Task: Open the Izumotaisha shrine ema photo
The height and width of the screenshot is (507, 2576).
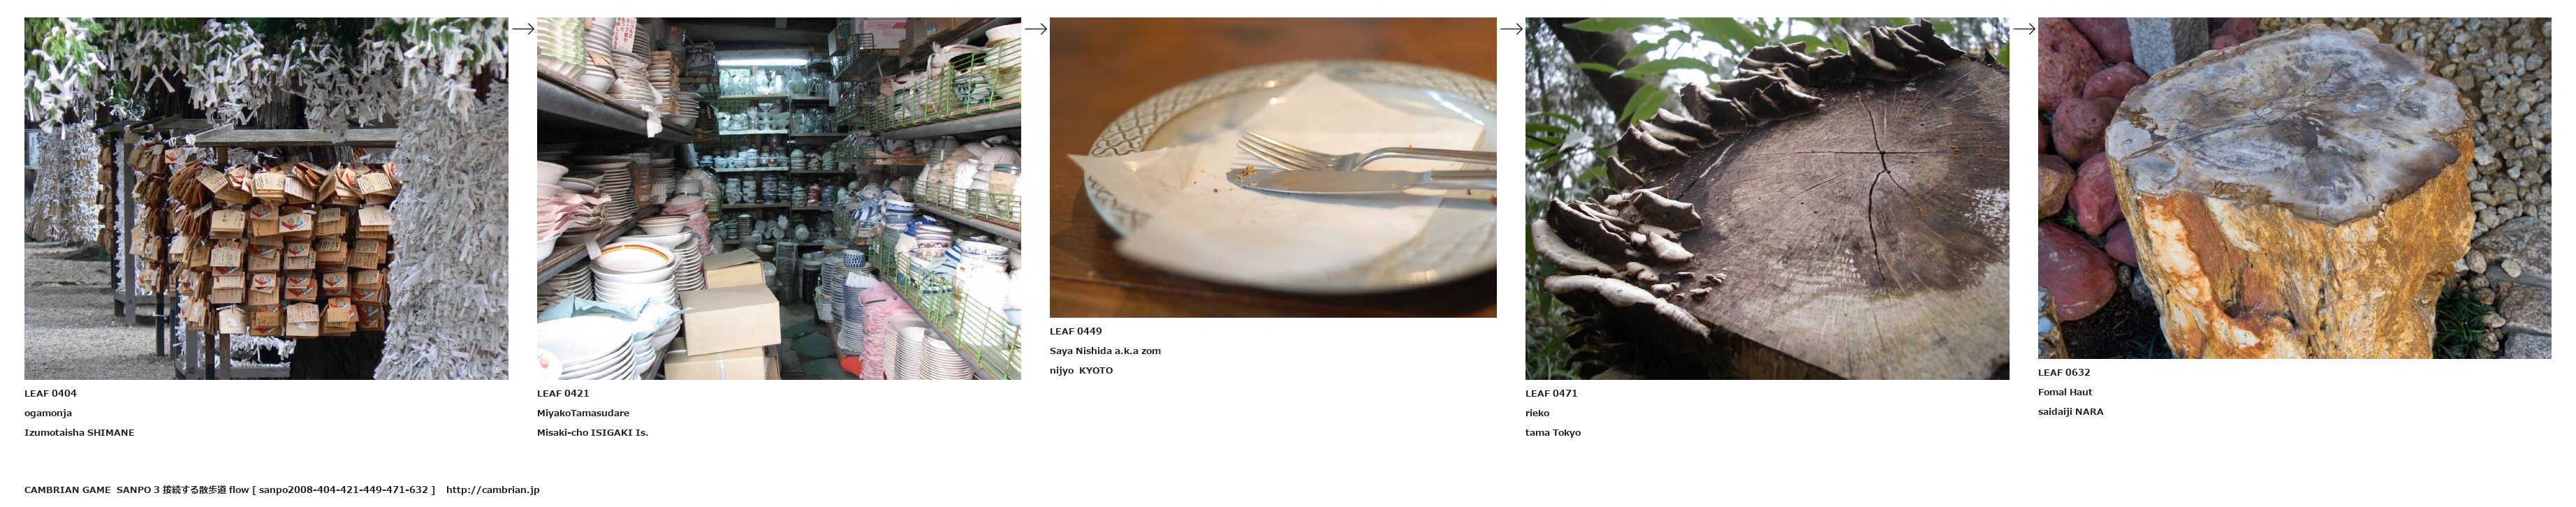Action: click(266, 198)
